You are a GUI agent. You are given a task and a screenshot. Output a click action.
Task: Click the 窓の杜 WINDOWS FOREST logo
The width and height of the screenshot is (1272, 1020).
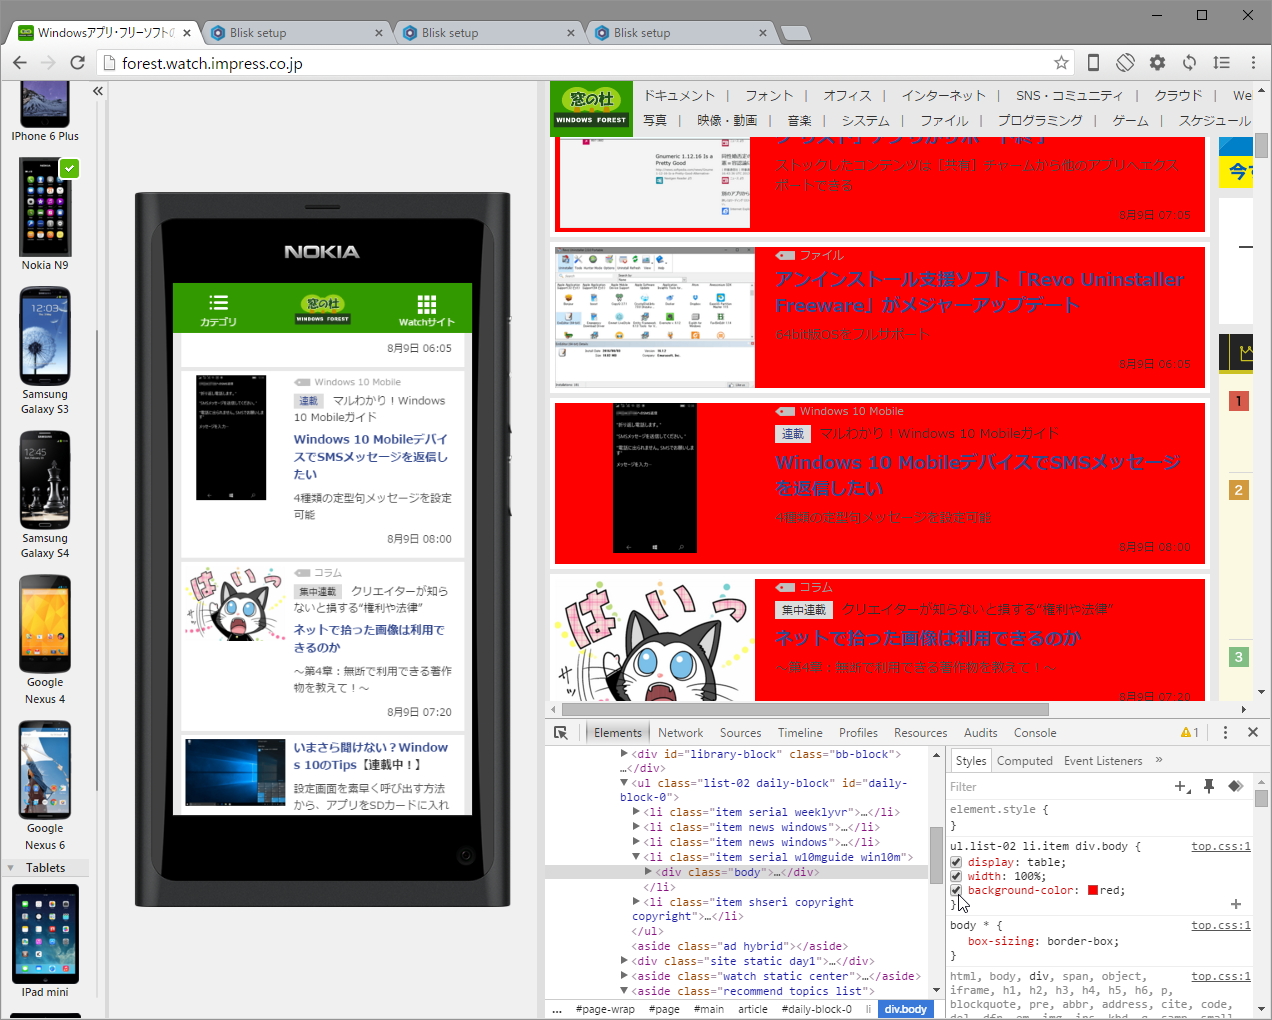[590, 108]
